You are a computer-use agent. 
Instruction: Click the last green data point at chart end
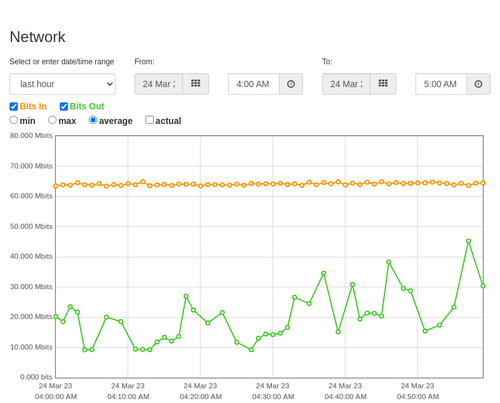483,286
